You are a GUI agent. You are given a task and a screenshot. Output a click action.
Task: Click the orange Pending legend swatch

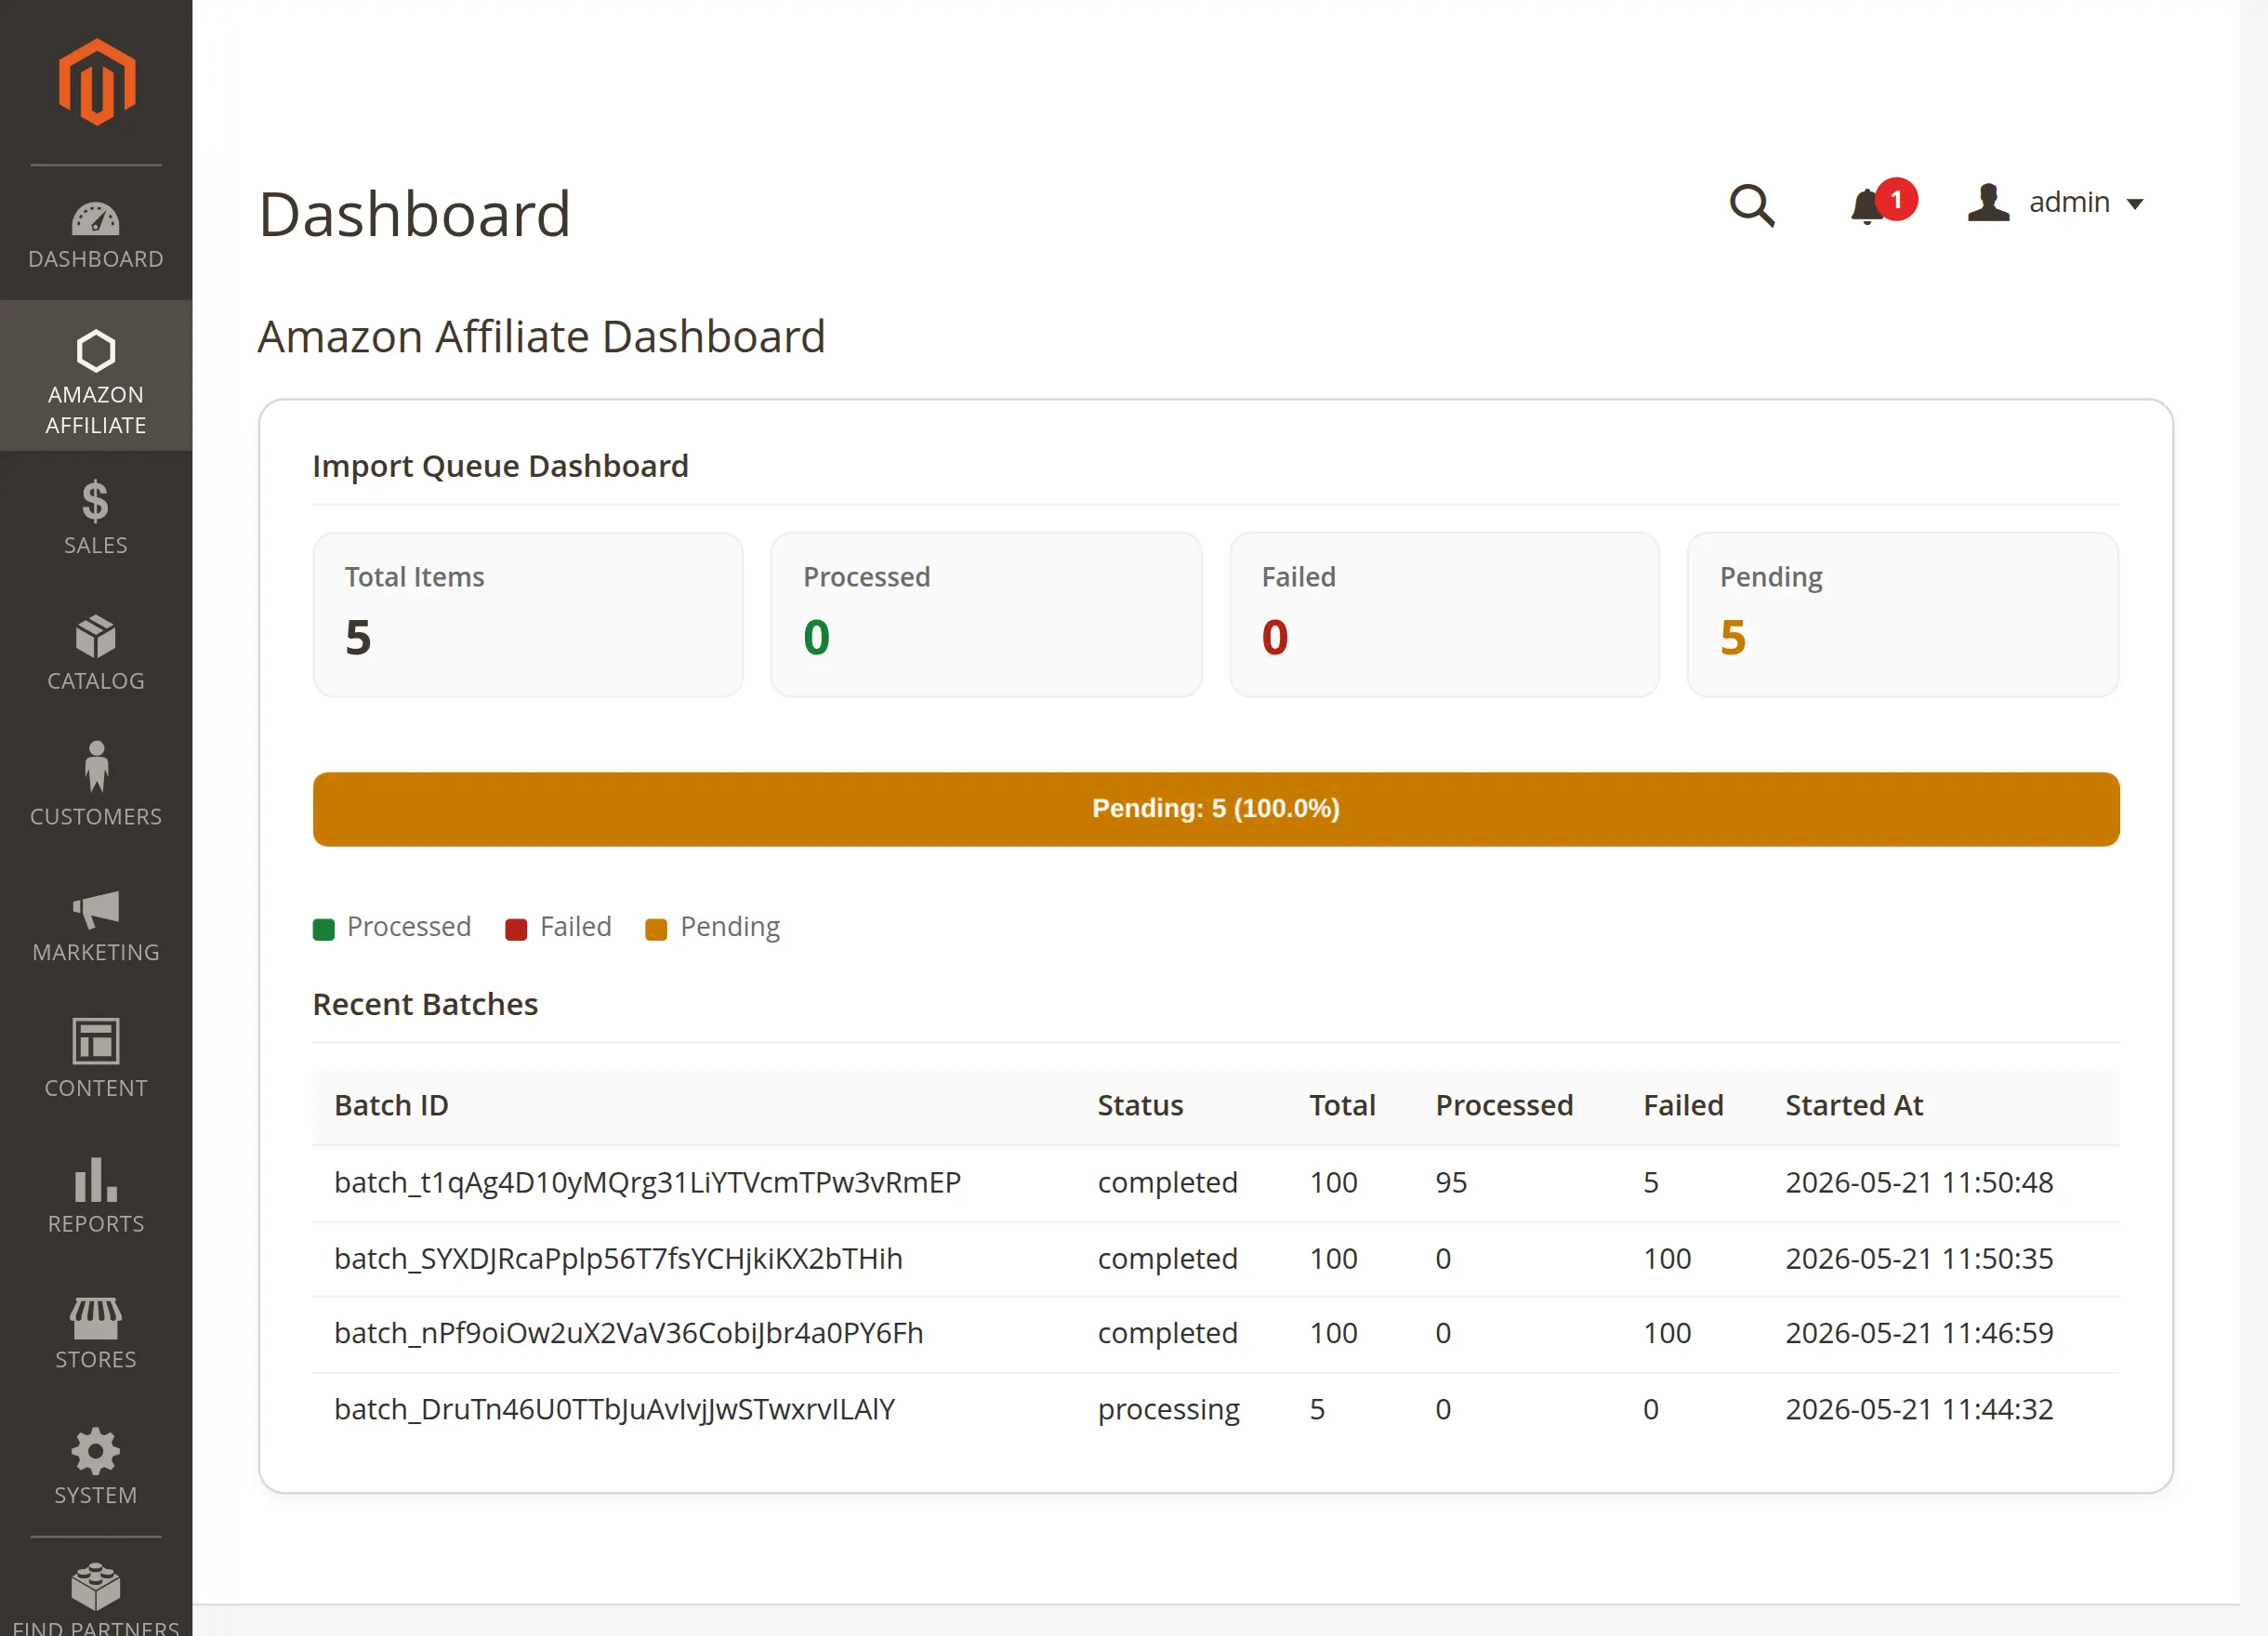coord(656,929)
